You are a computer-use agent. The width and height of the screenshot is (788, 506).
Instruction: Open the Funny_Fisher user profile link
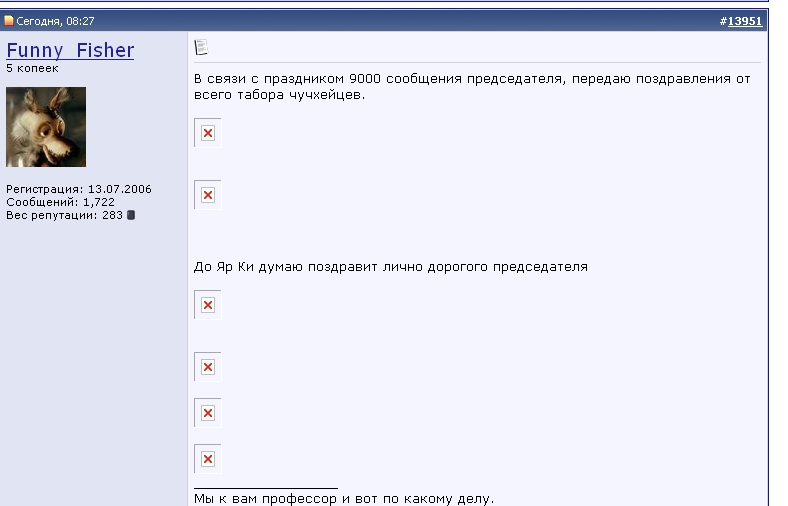(70, 50)
